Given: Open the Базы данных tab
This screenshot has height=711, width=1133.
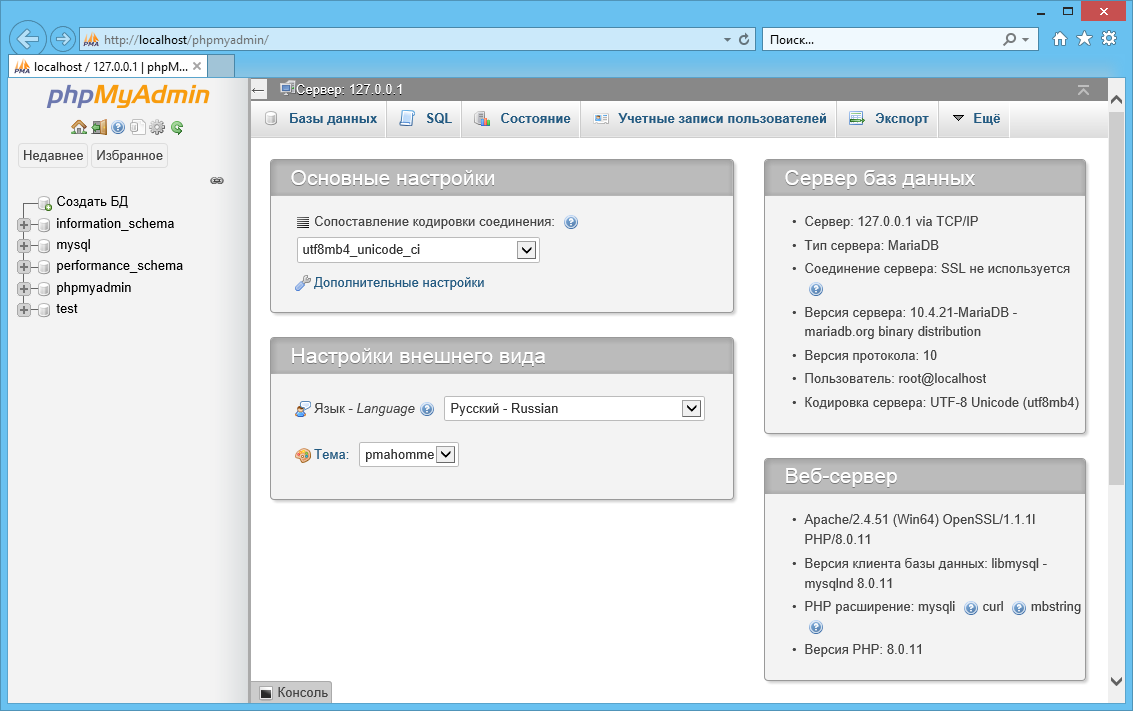Looking at the screenshot, I should click(321, 118).
